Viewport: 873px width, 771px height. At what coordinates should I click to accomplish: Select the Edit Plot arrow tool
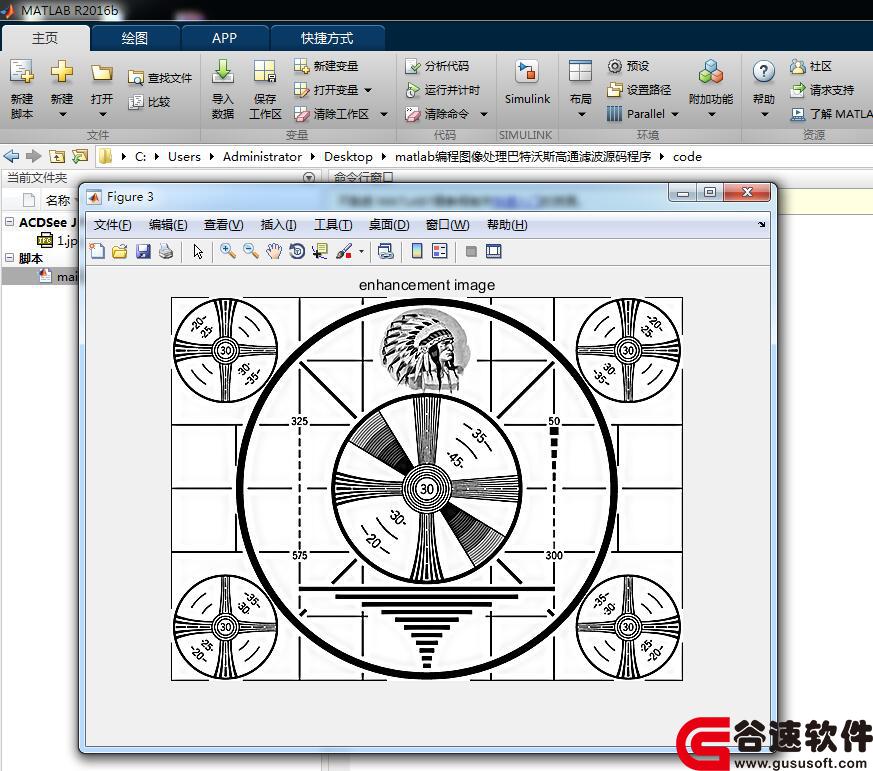(198, 252)
